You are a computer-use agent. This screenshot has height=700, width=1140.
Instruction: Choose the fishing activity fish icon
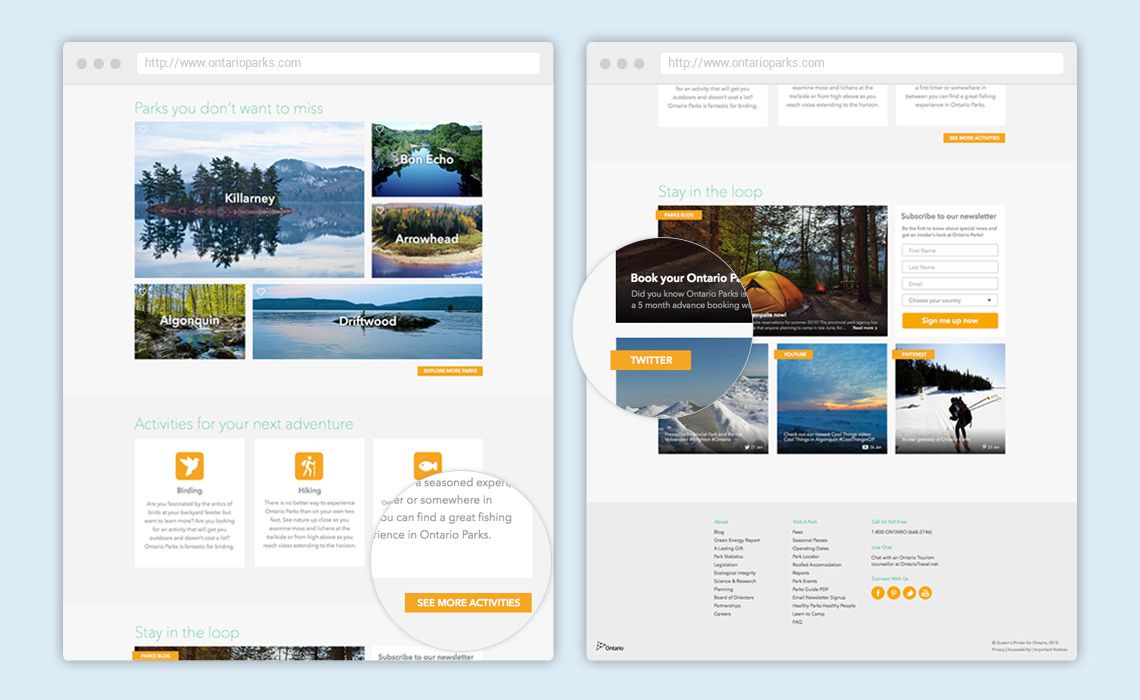pyautogui.click(x=428, y=464)
